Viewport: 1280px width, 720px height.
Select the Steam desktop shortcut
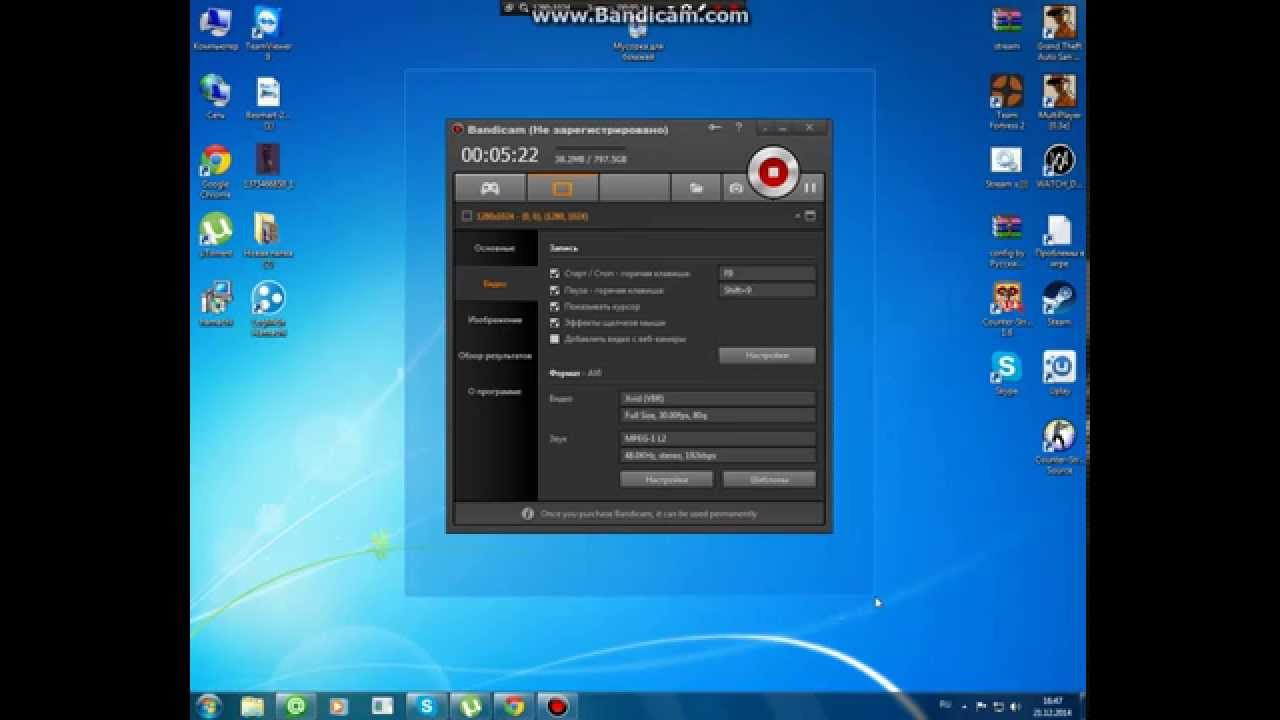[1059, 304]
